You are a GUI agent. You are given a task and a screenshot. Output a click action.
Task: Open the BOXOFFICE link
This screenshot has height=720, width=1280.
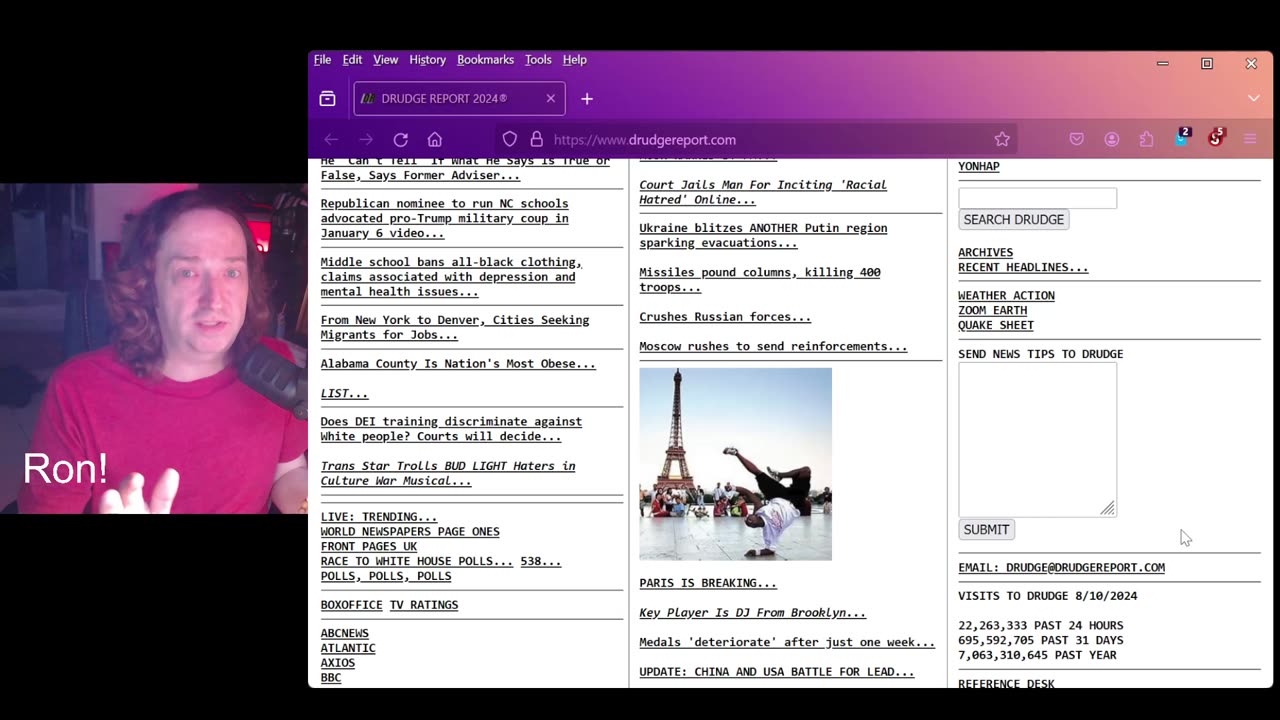click(351, 605)
